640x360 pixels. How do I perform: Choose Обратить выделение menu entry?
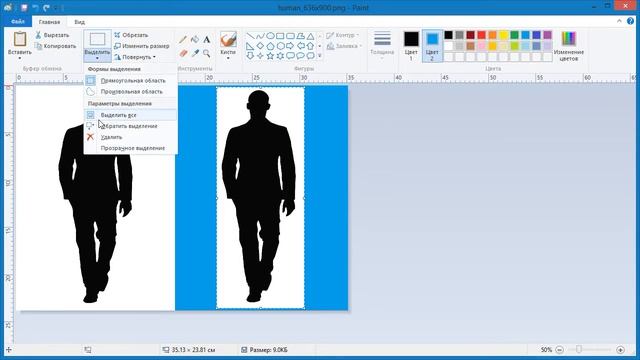[131, 126]
